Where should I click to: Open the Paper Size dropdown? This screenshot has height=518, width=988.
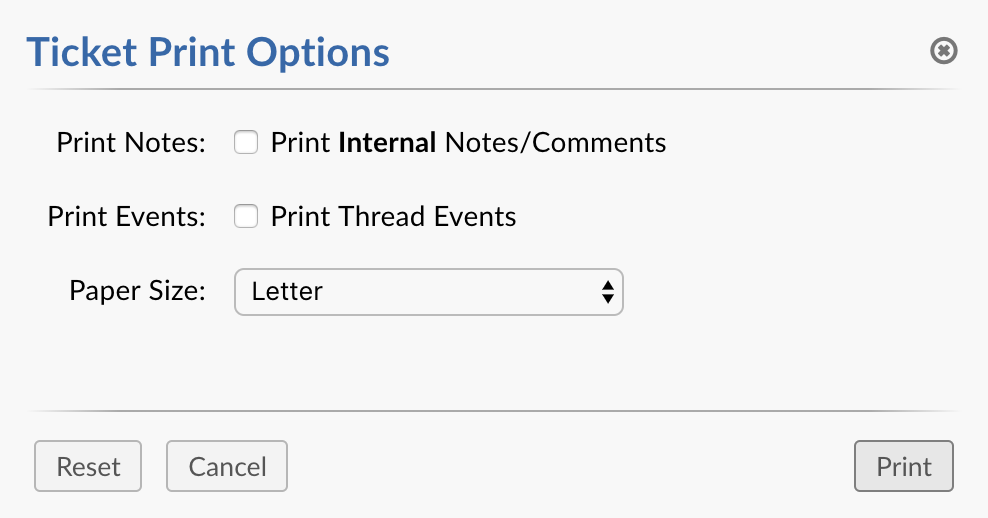tap(428, 292)
